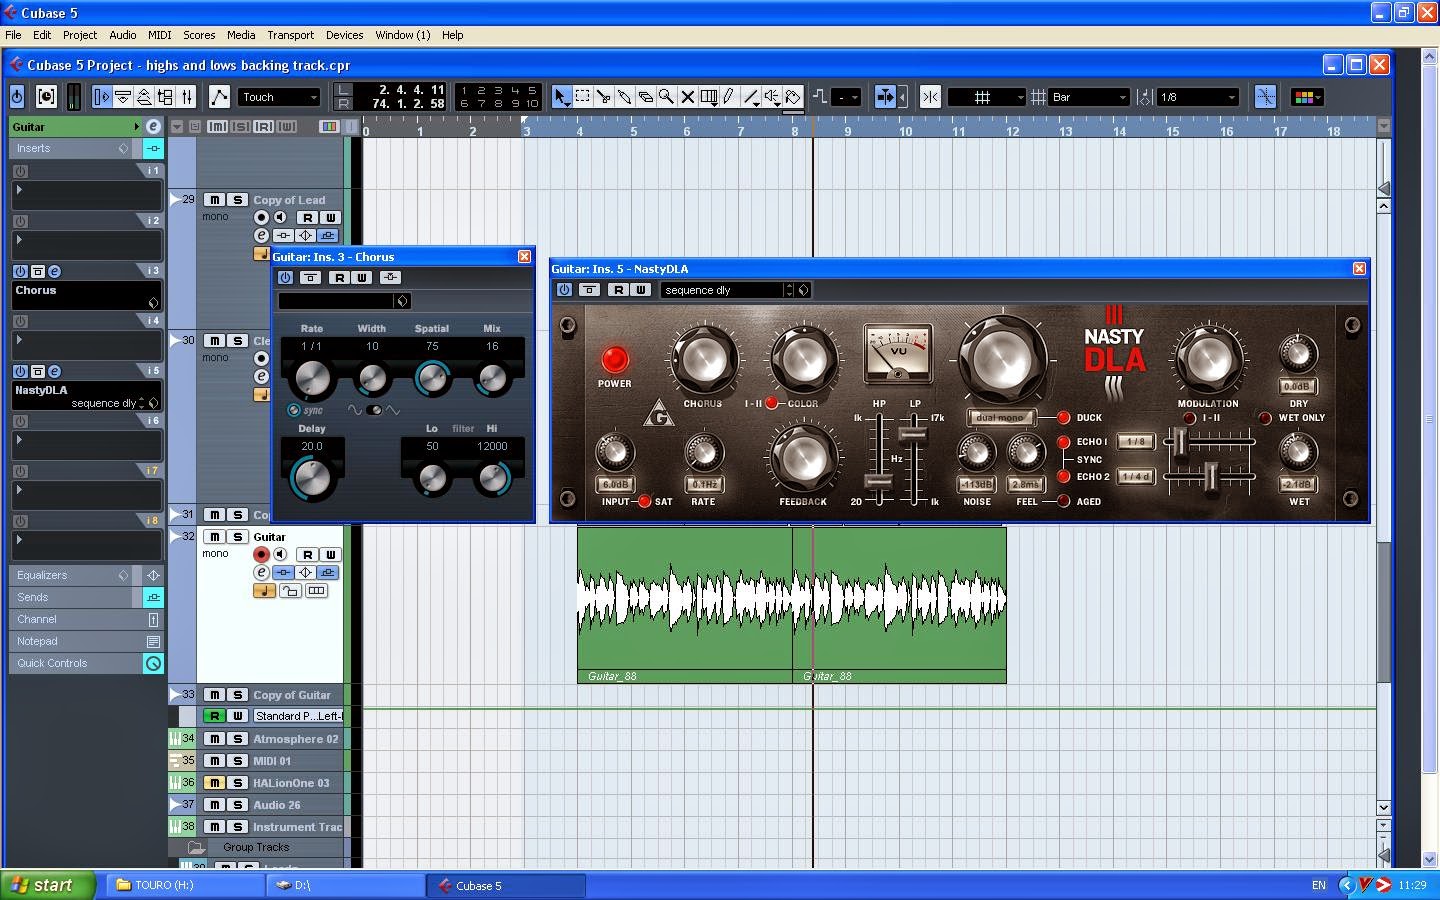
Task: Click the 1/8 echo time button
Action: click(x=1136, y=441)
